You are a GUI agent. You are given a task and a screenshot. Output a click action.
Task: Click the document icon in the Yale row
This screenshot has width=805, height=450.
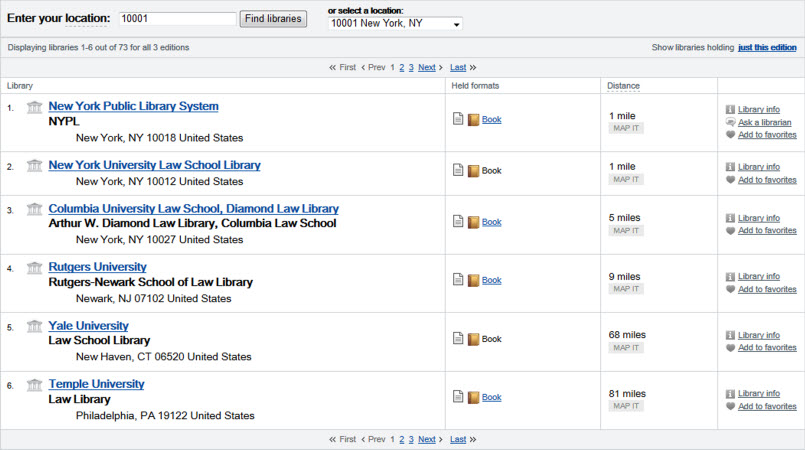coord(458,338)
